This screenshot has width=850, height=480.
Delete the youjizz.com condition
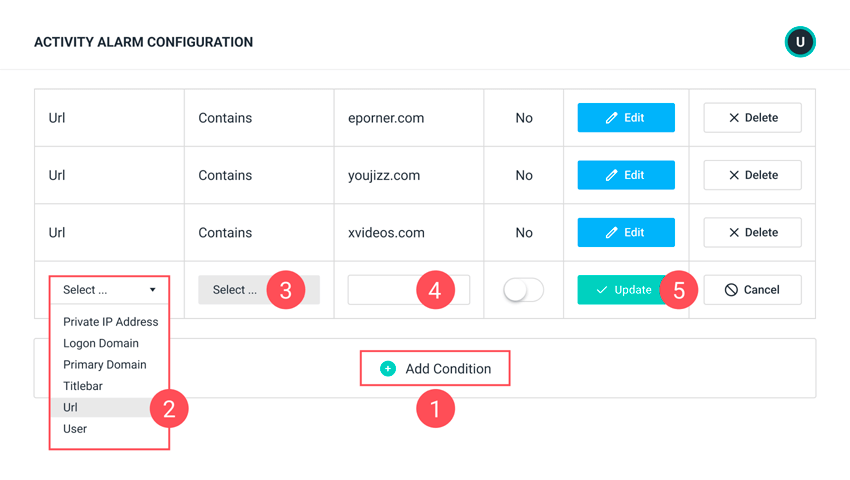[x=752, y=175]
